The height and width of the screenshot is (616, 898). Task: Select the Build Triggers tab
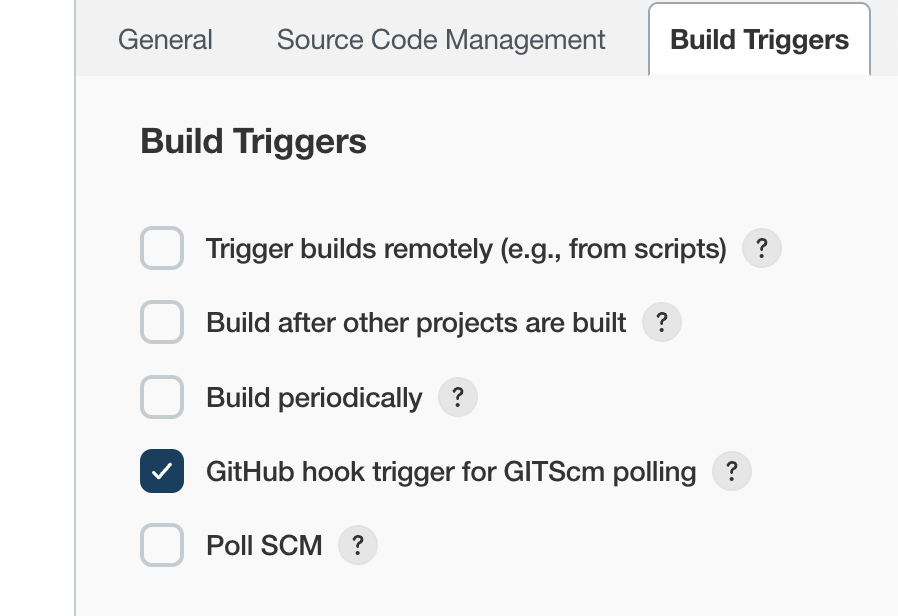click(759, 40)
